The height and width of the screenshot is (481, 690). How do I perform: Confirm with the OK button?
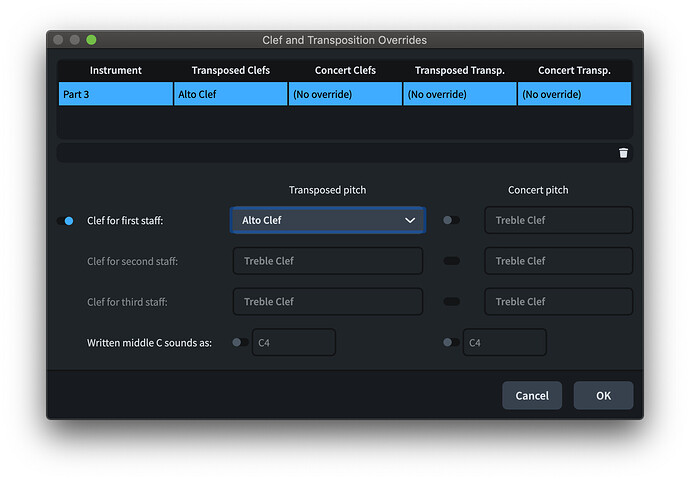point(603,395)
